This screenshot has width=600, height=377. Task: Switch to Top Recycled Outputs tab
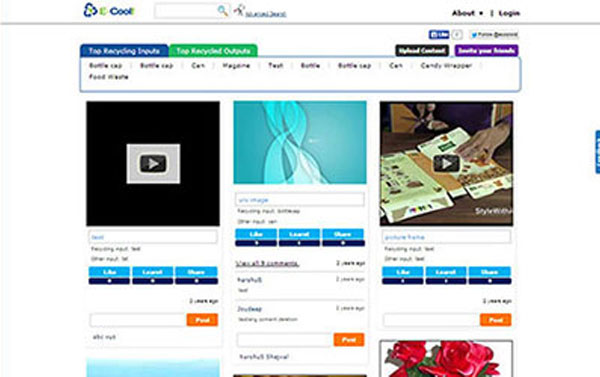213,51
